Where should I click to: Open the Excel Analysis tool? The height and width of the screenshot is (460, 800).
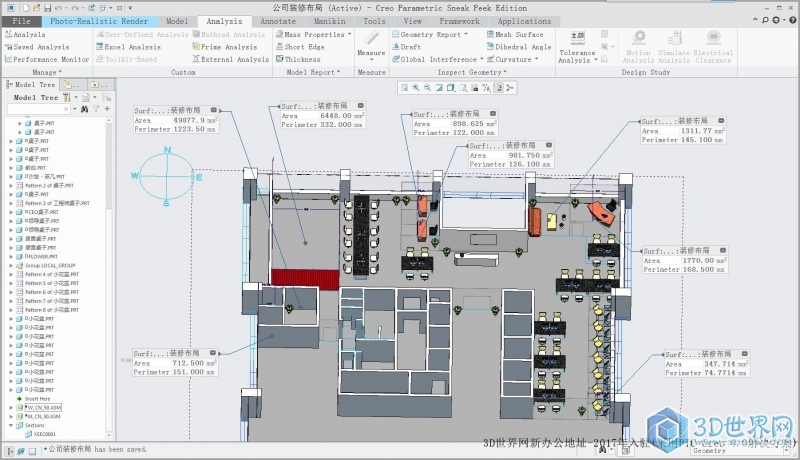131,47
